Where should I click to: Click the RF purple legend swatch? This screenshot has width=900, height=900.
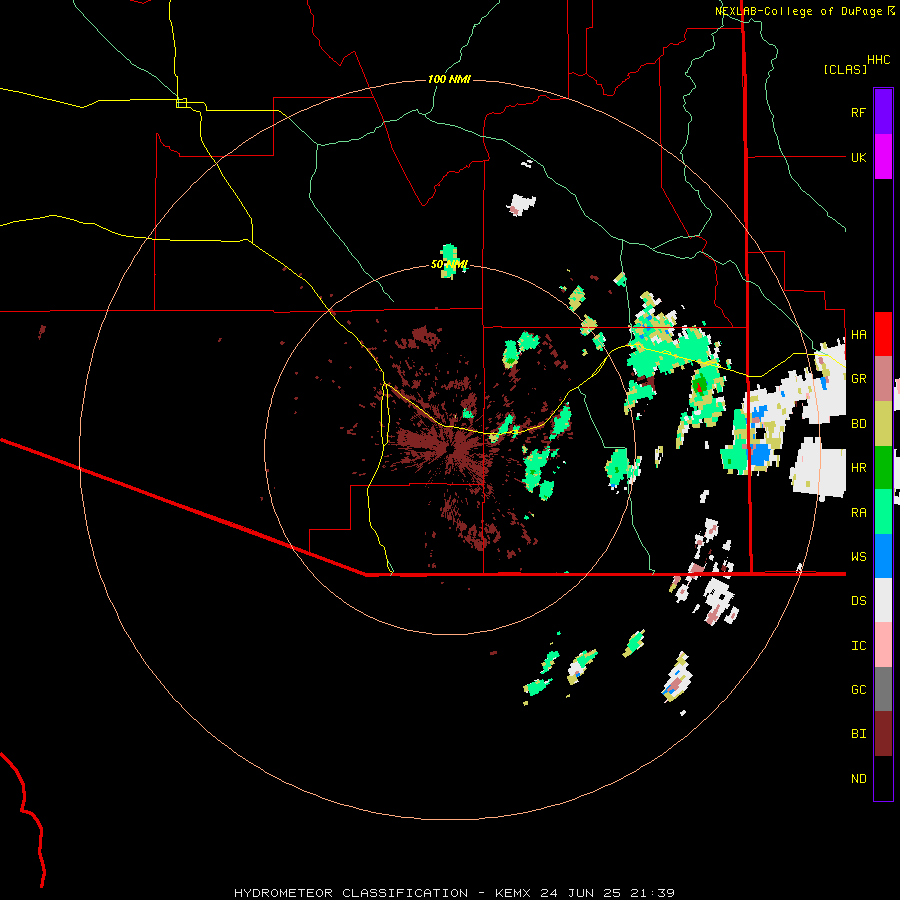coord(883,112)
